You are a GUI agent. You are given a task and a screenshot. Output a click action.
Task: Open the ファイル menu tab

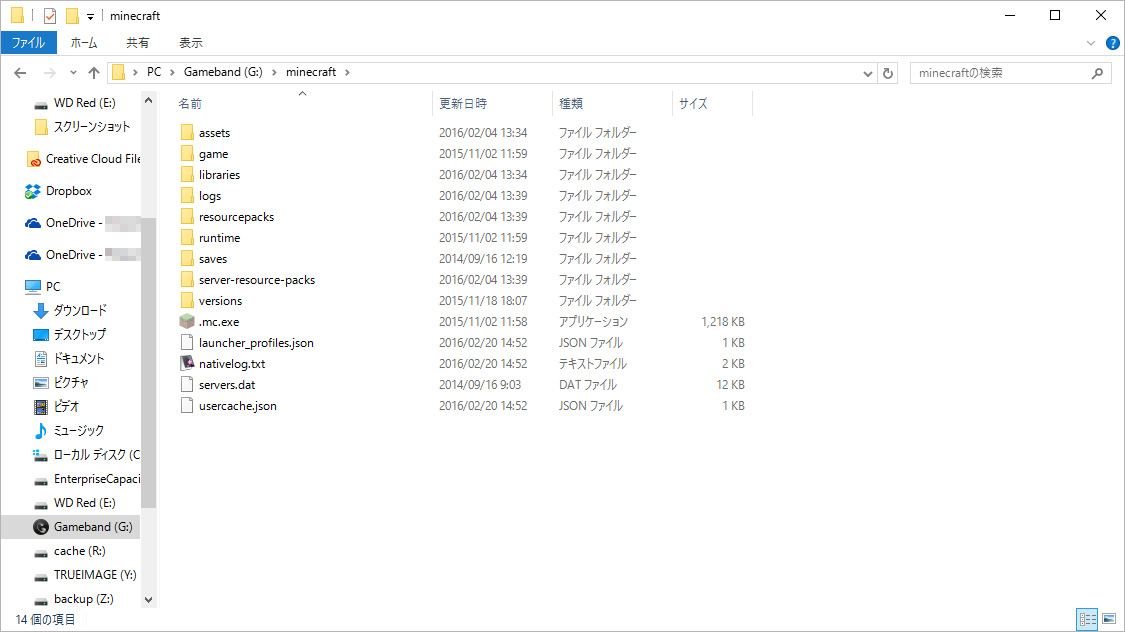pos(29,43)
